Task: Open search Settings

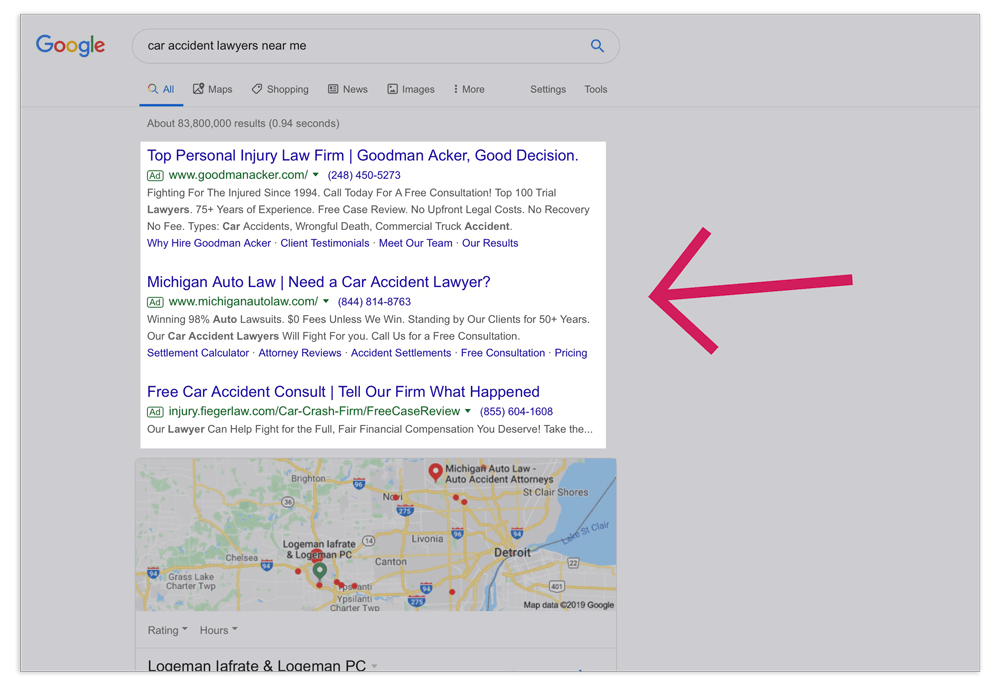Action: click(x=548, y=89)
